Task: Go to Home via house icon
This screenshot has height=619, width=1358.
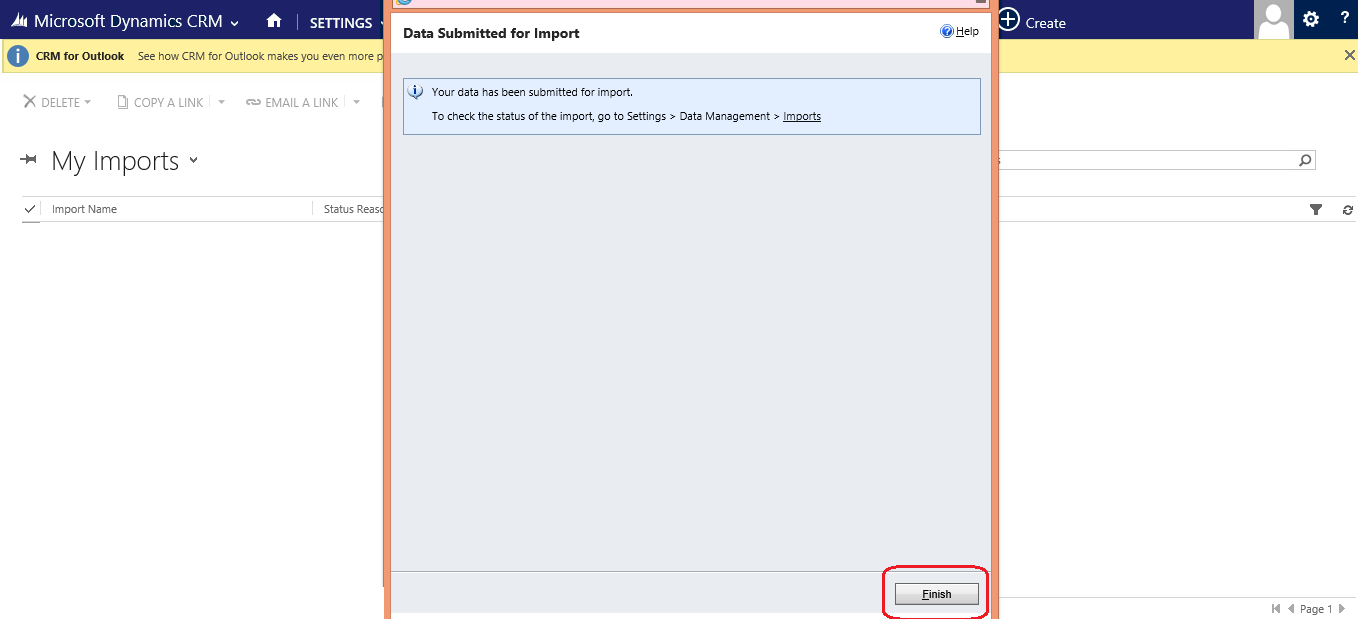Action: tap(274, 21)
